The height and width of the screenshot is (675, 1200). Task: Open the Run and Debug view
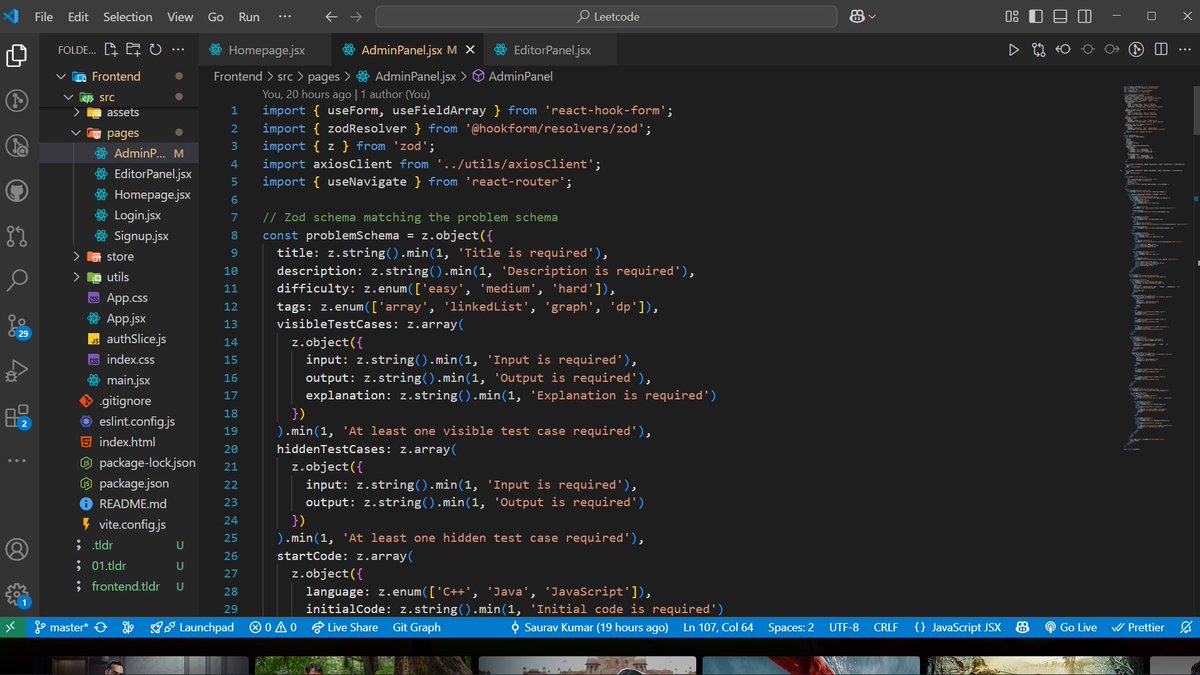(16, 371)
